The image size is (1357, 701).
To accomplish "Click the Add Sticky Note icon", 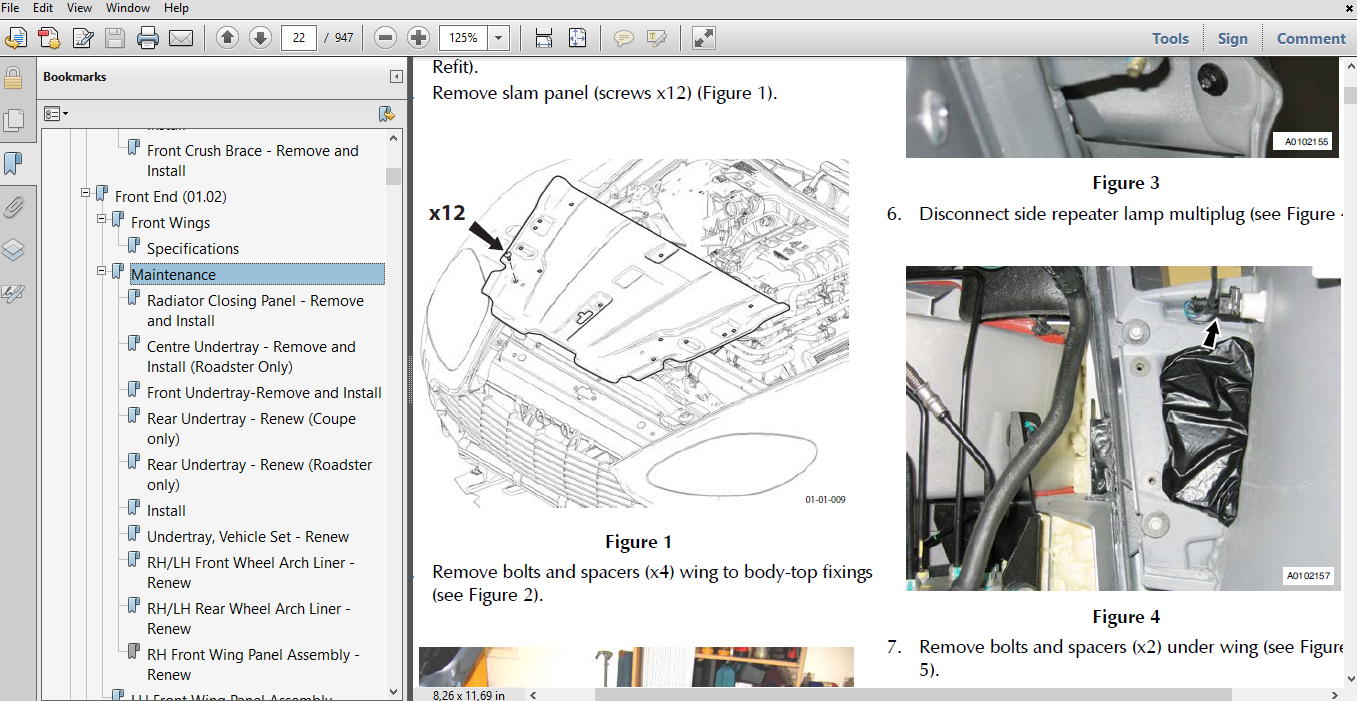I will coord(623,37).
